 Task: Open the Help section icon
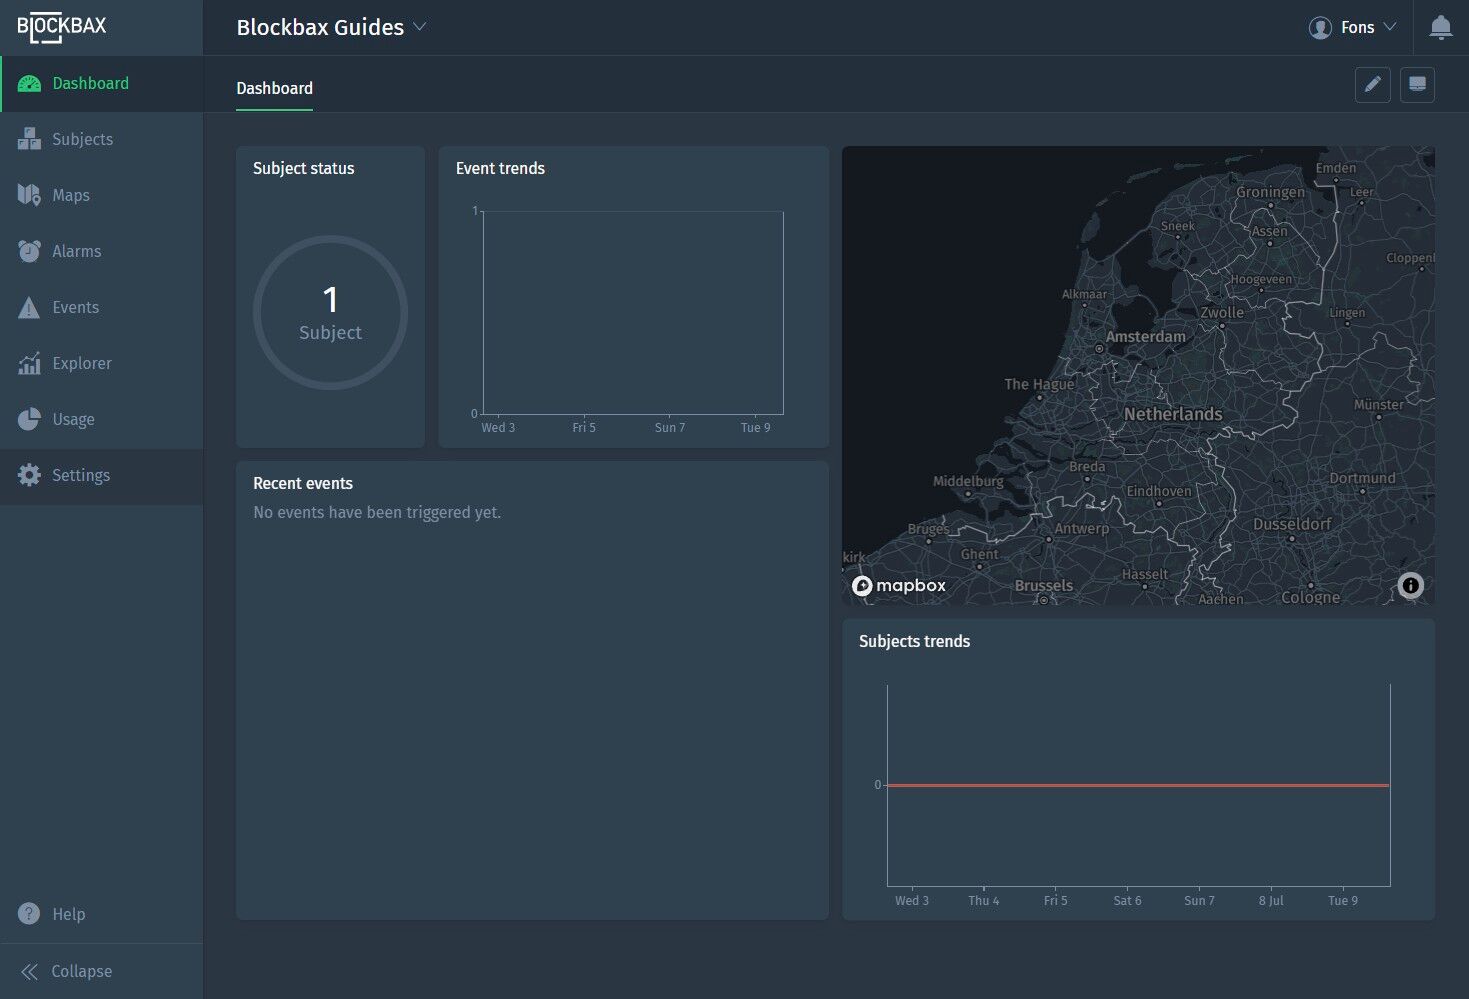click(x=29, y=914)
